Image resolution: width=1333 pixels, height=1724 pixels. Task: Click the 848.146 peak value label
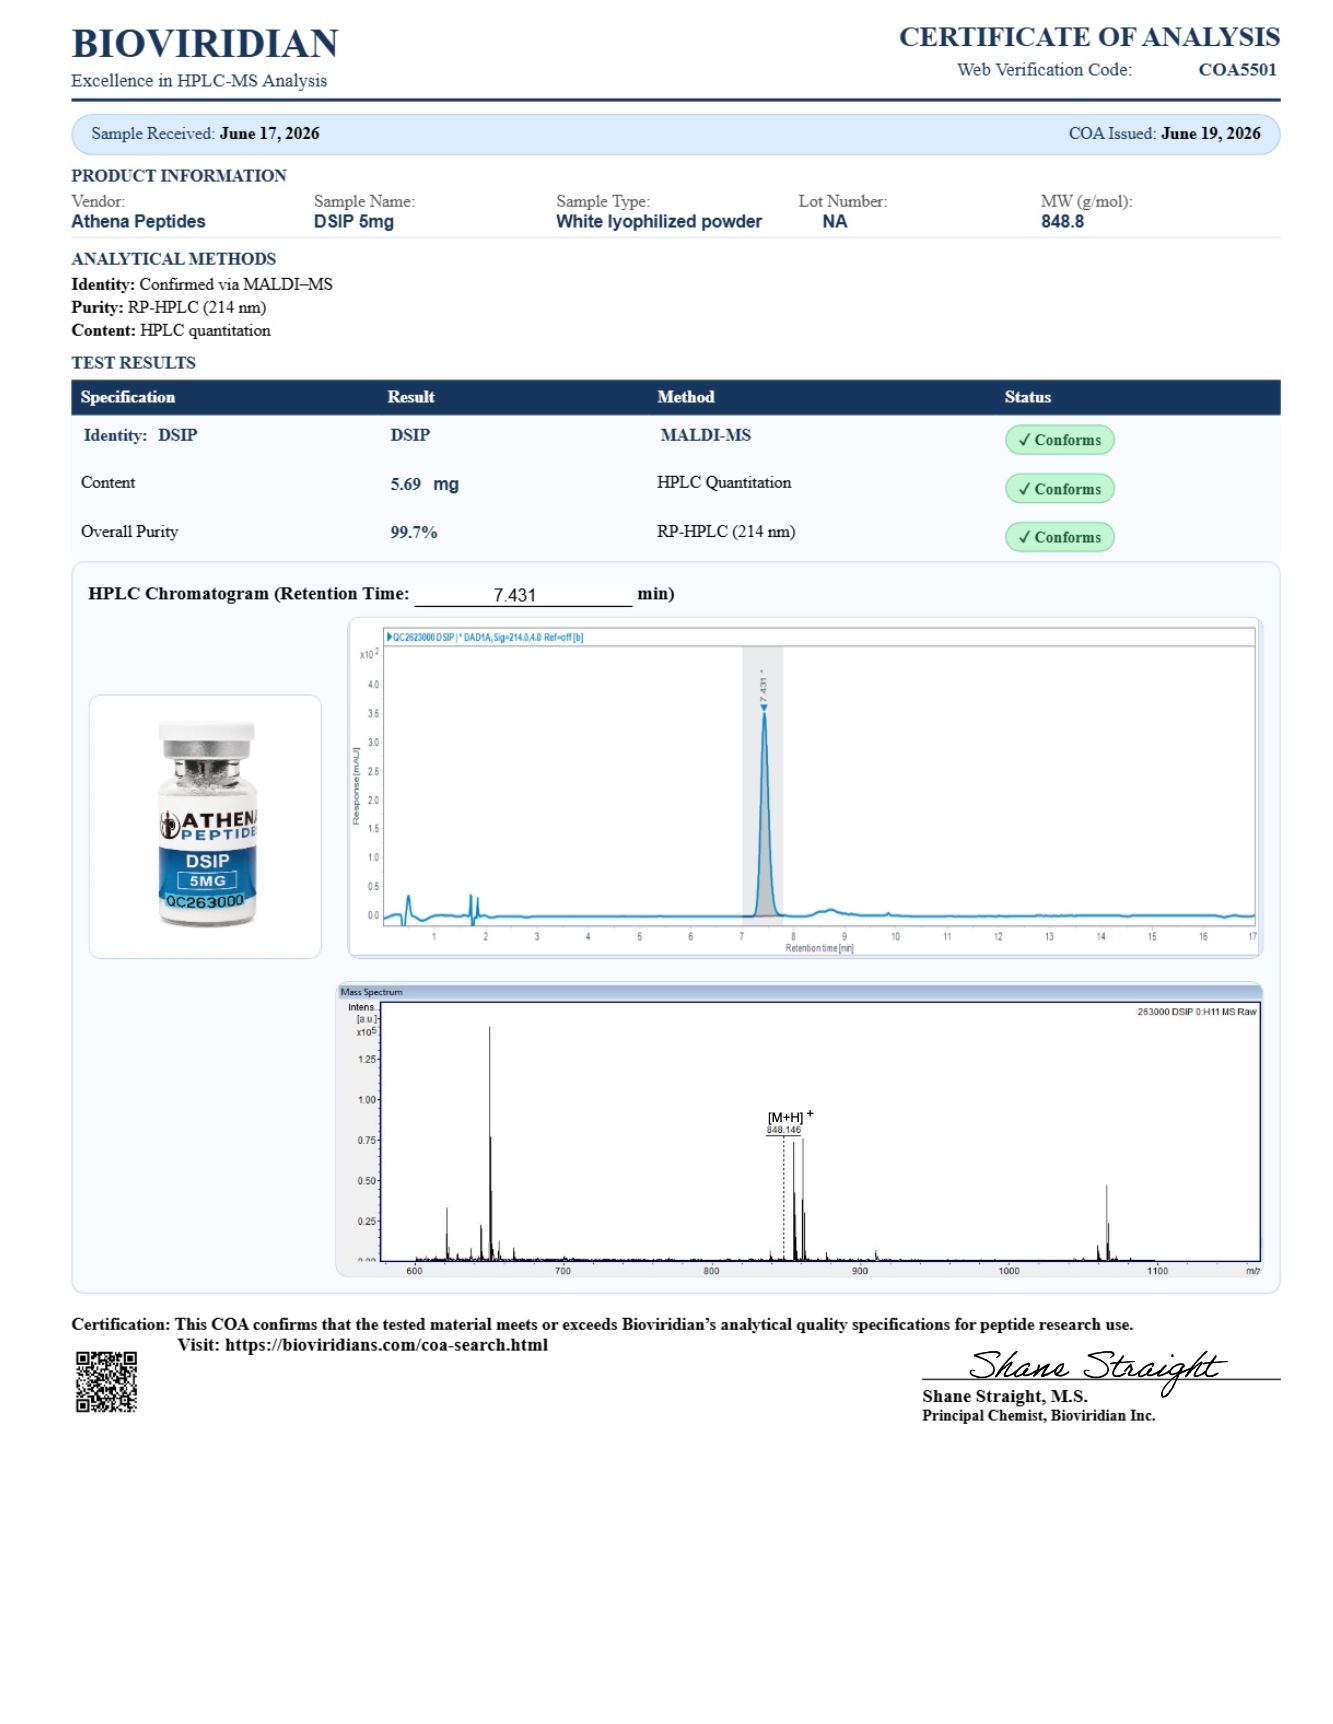click(784, 1130)
